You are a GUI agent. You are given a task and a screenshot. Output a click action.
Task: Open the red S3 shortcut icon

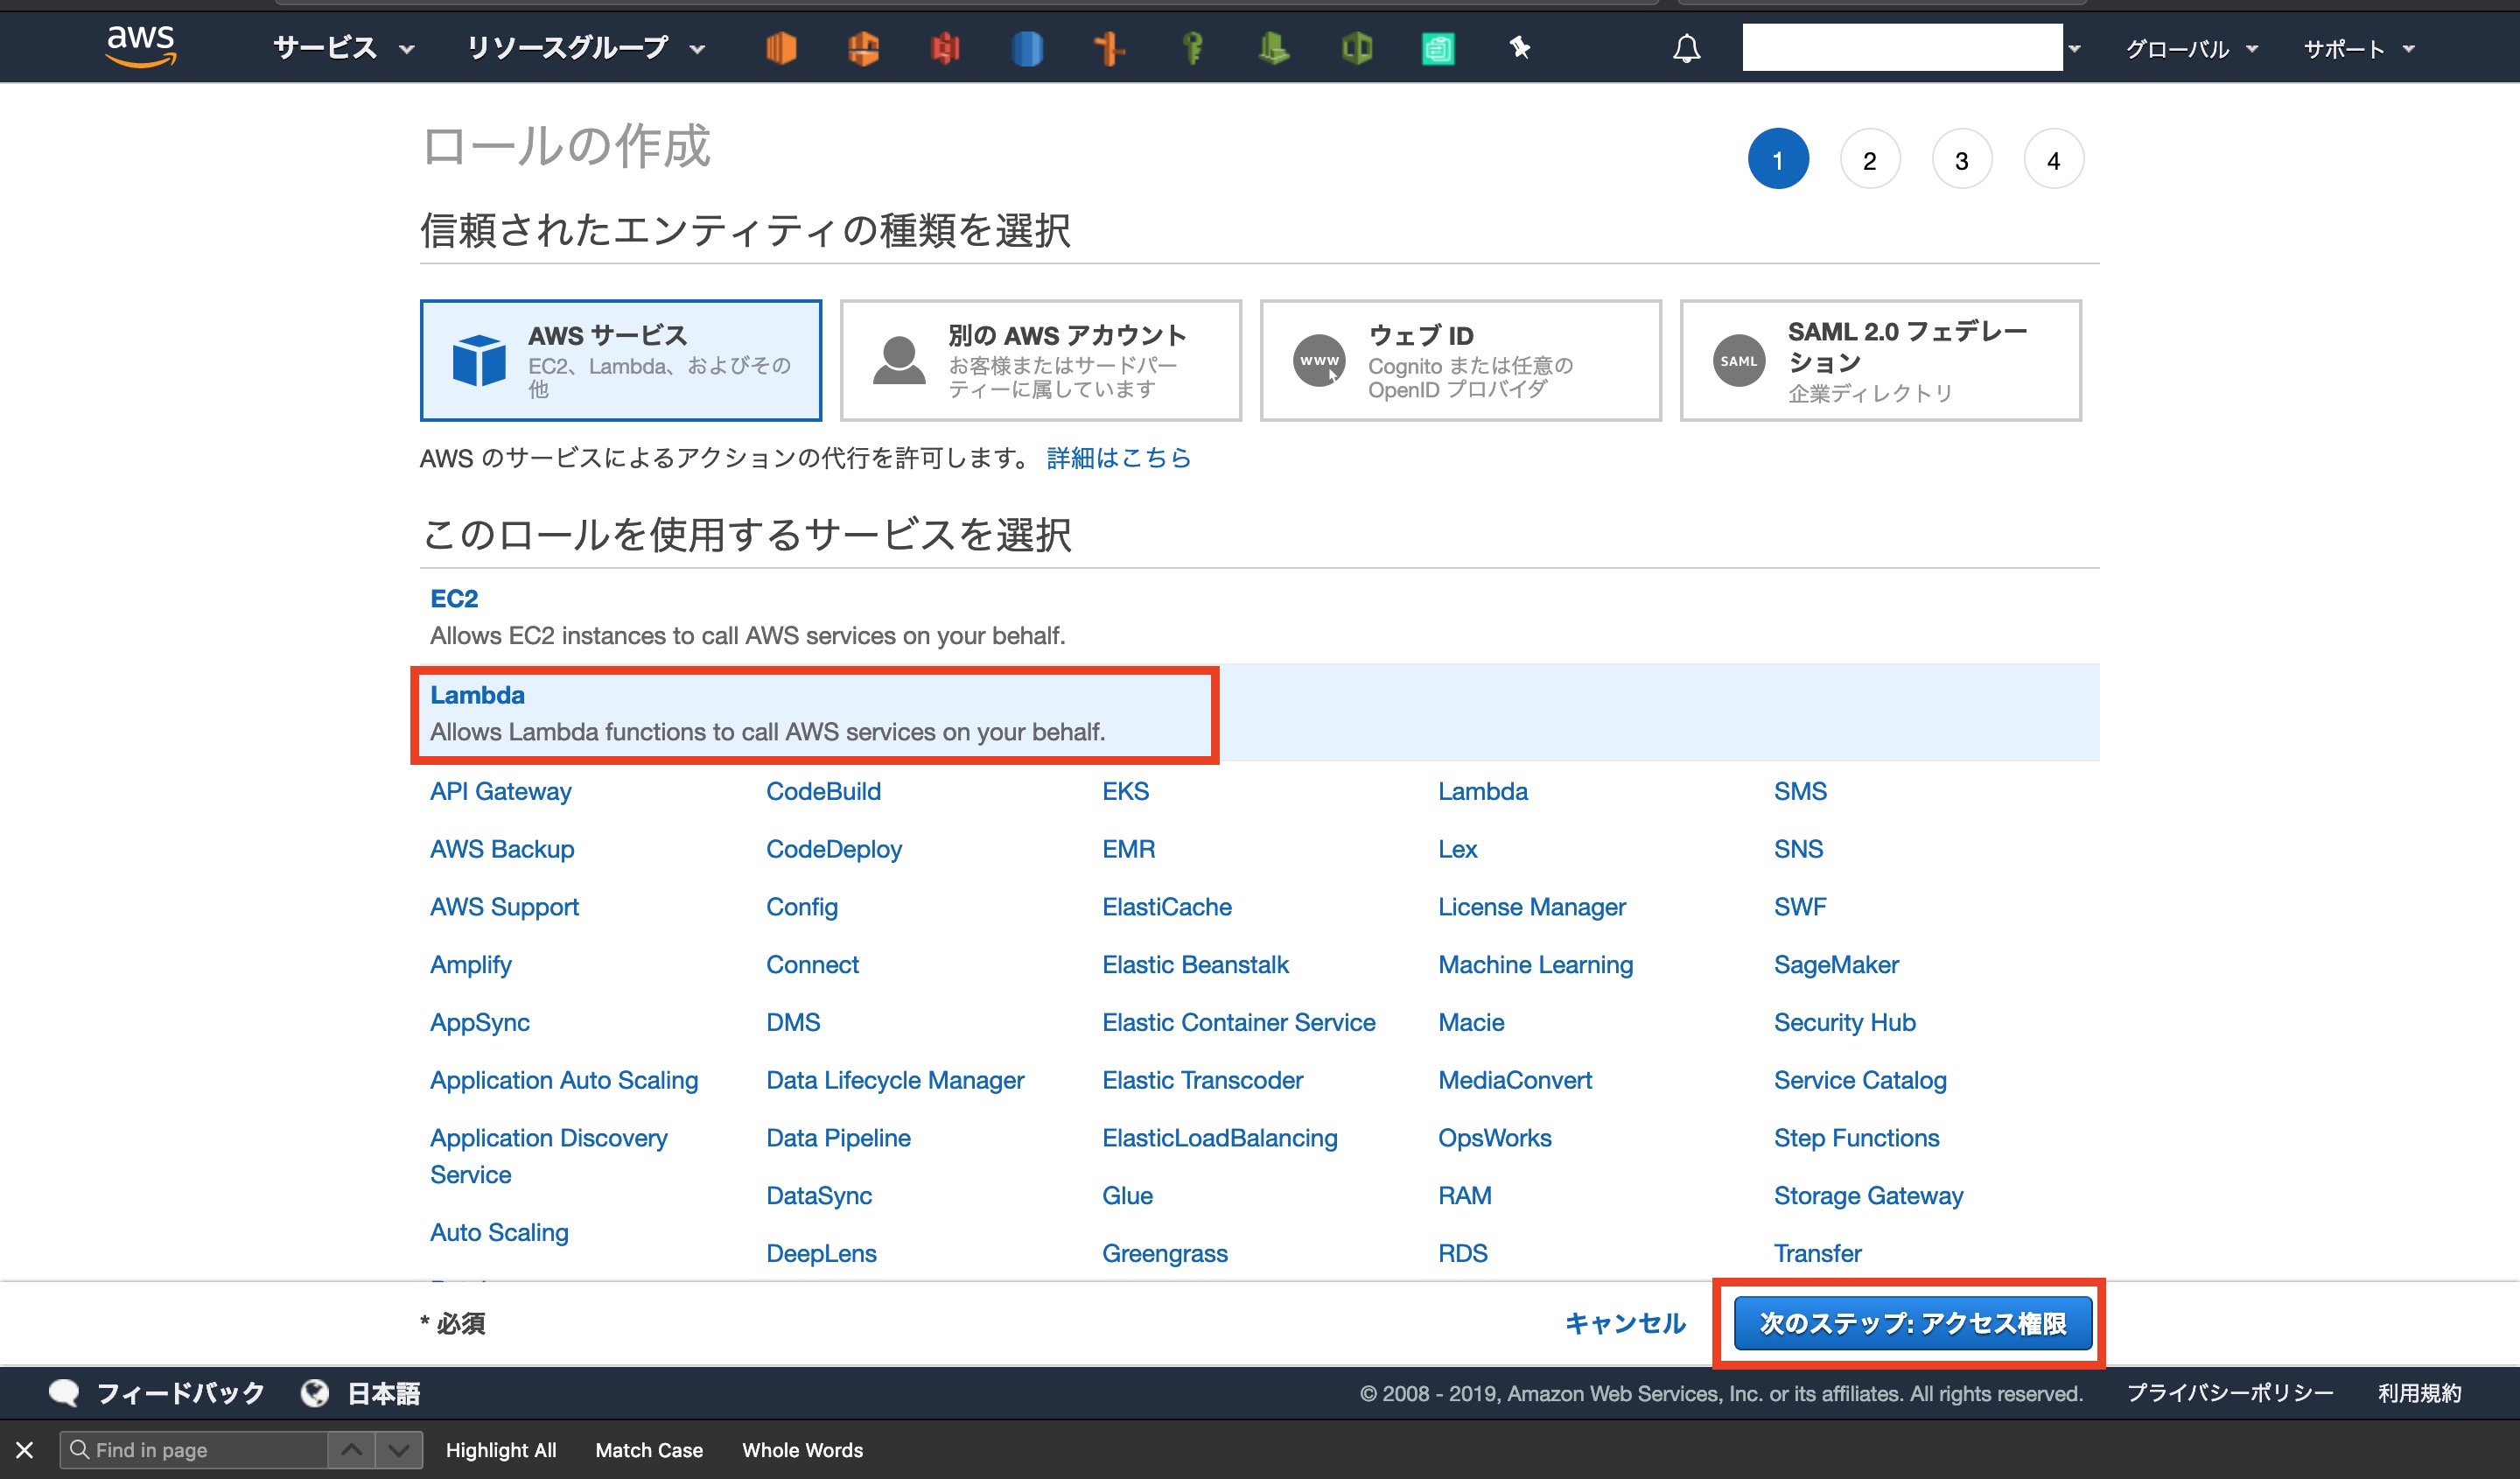click(945, 48)
